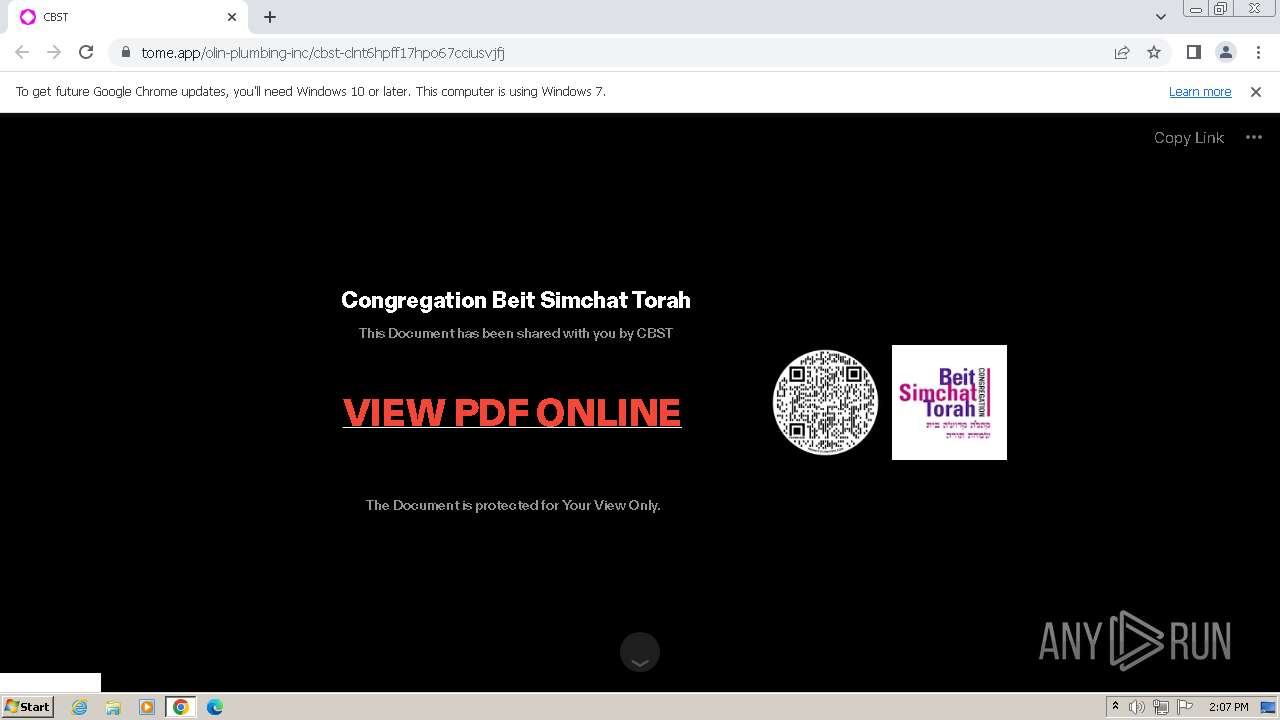This screenshot has height=720, width=1280.
Task: Close the CBST tab
Action: [232, 17]
